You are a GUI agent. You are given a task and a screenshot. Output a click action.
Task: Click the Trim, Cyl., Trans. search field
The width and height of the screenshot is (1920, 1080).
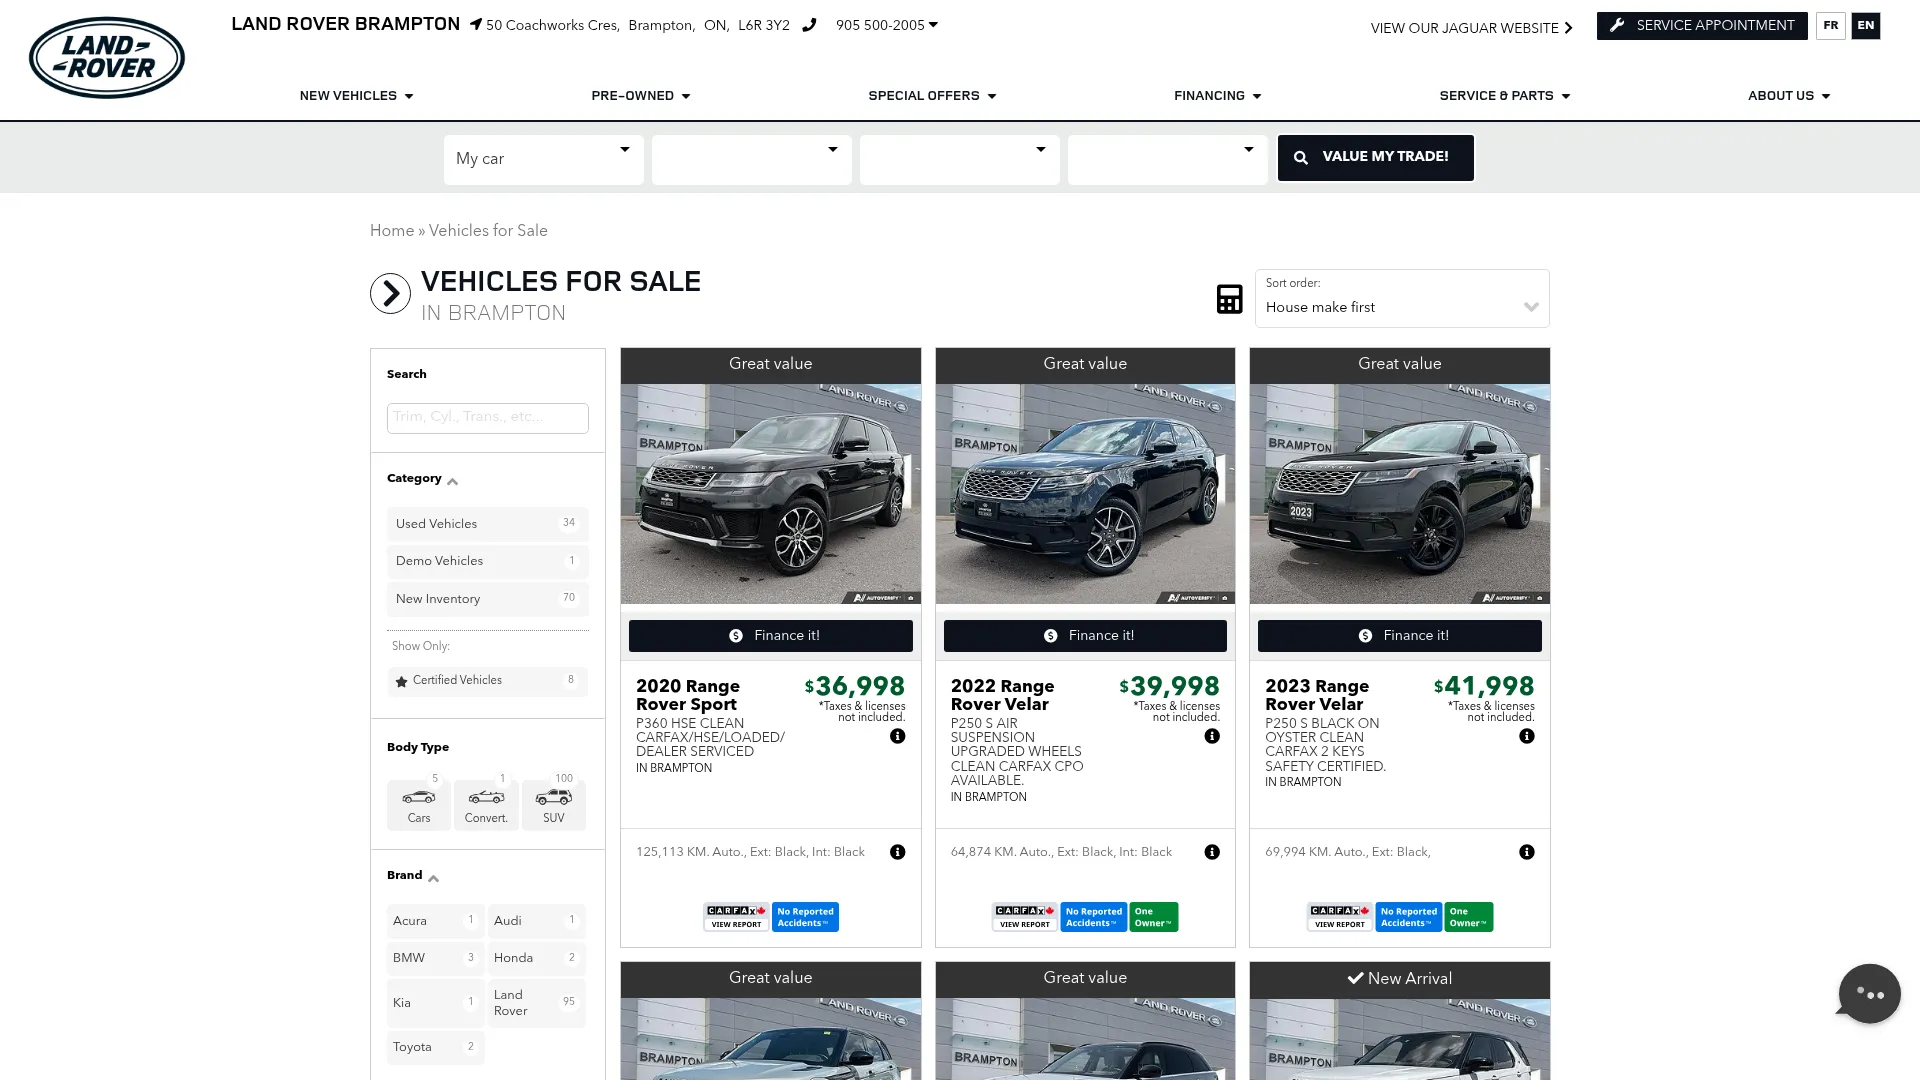click(487, 418)
